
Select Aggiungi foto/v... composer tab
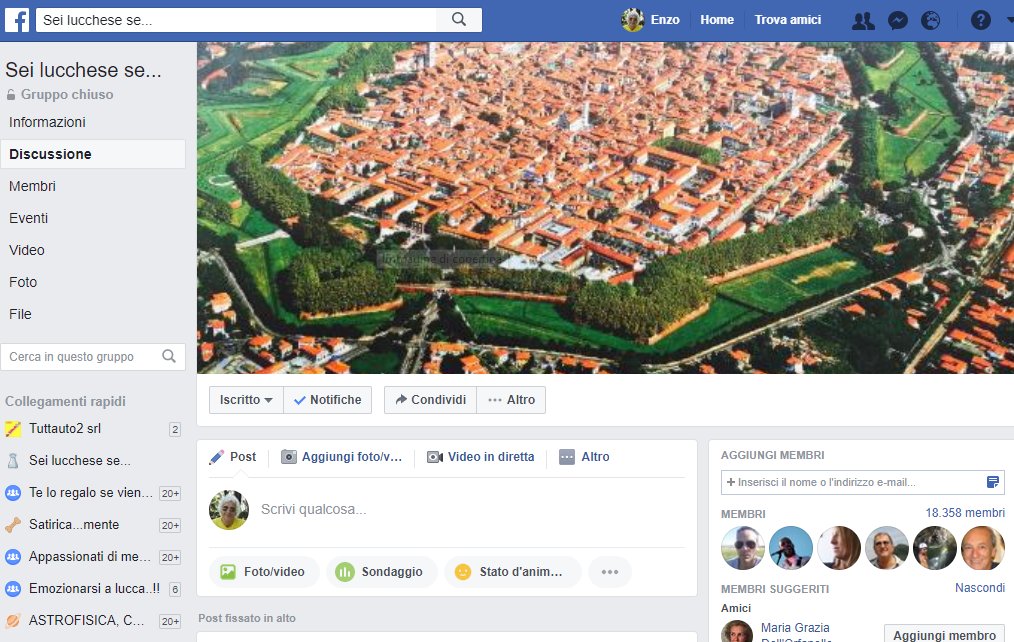(341, 457)
